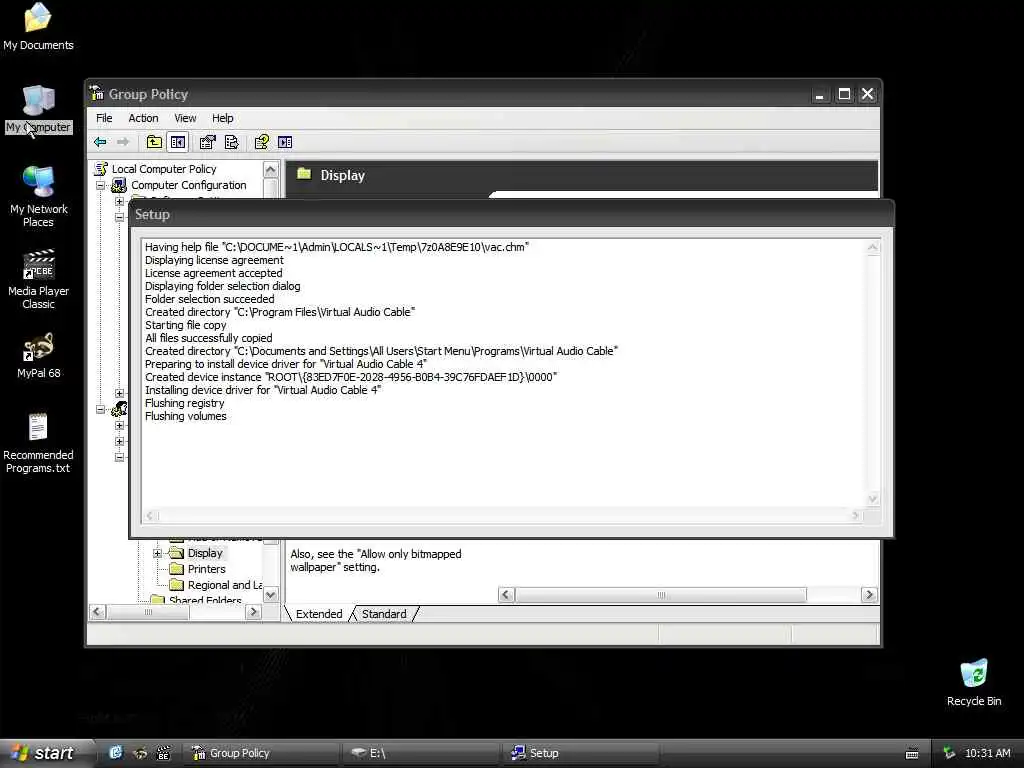Screen dimensions: 1024x768
Task: Maximize the Group Policy window
Action: point(844,94)
